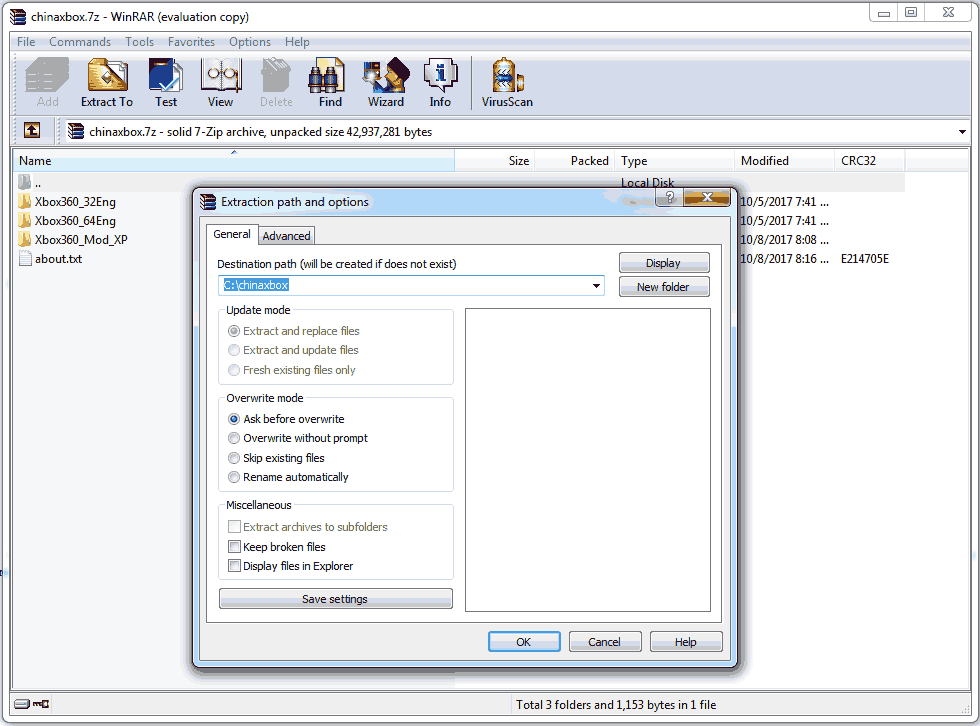Screen dimensions: 980x726
Task: Select the Xbox360_32Eng folder name
Action: pos(75,202)
